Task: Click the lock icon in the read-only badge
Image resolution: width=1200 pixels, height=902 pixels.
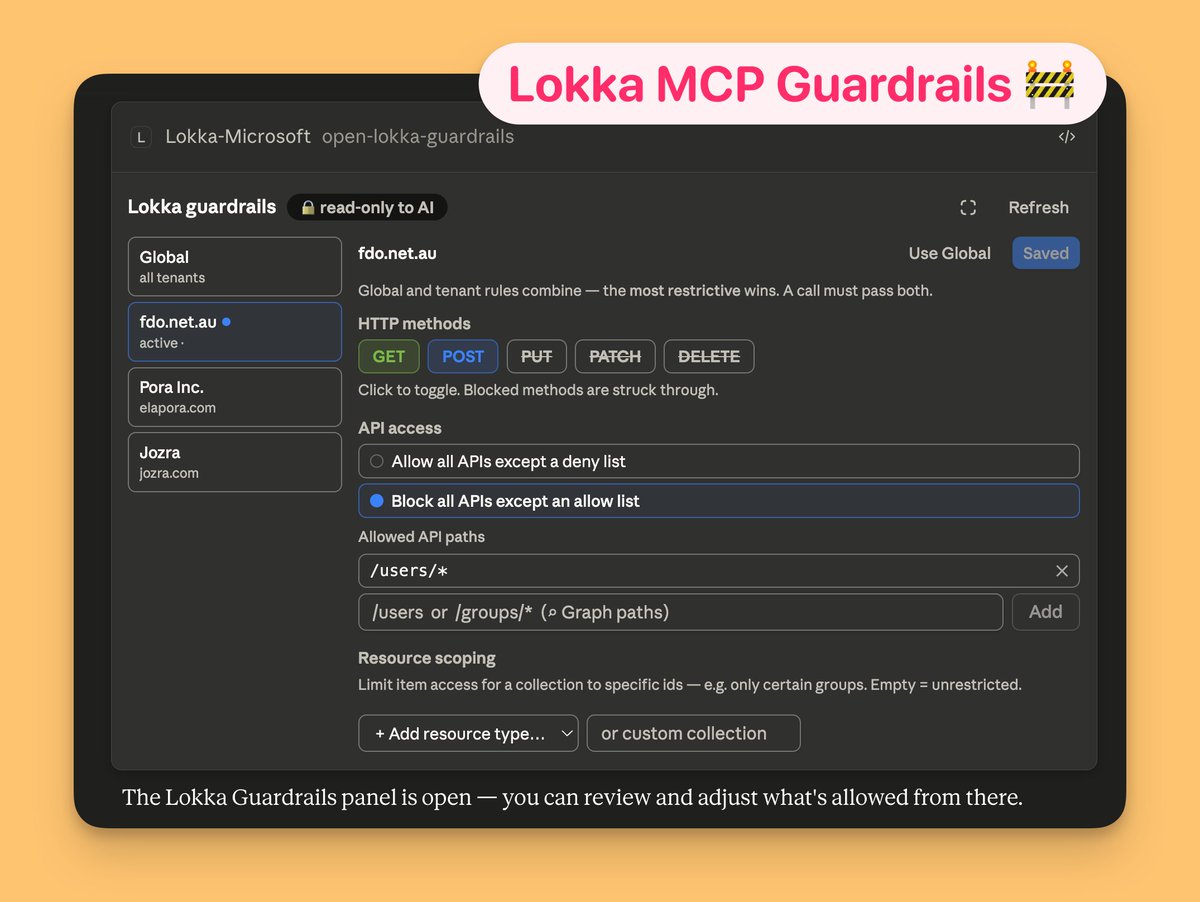Action: pos(308,208)
